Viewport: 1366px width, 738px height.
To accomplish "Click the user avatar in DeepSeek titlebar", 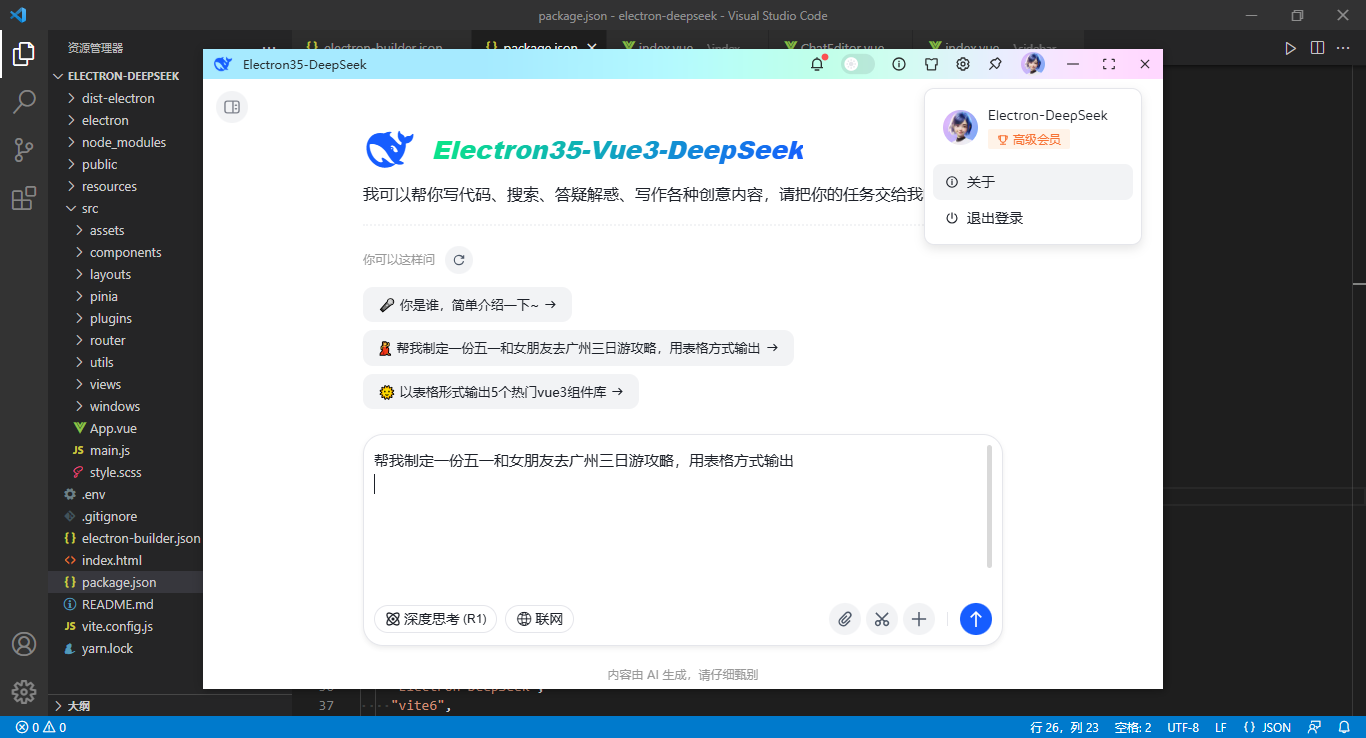I will coord(1033,64).
